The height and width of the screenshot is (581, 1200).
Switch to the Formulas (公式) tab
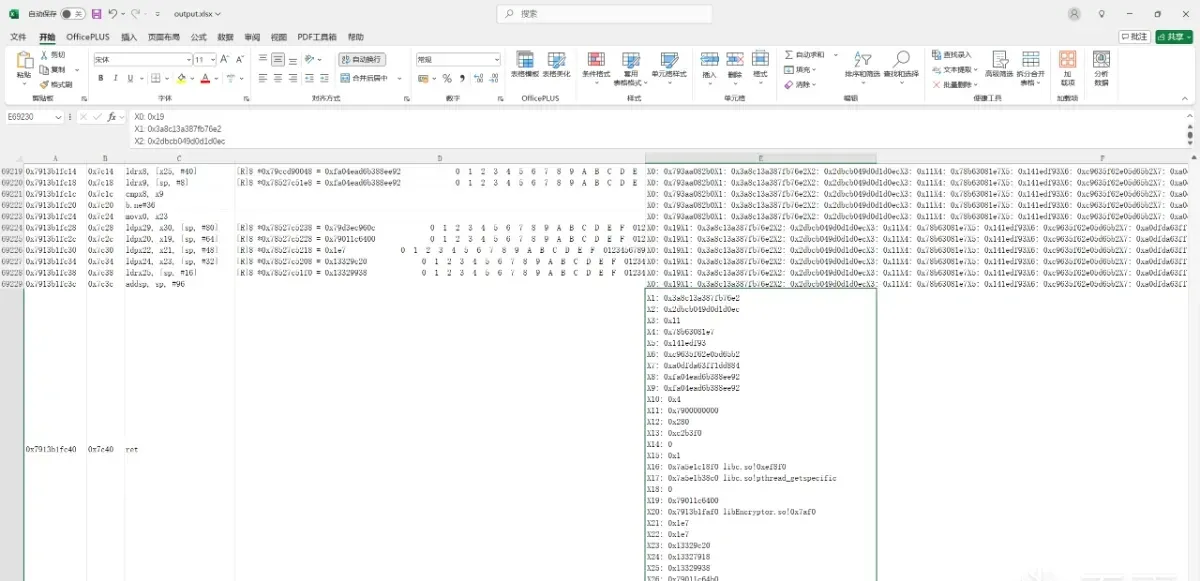pyautogui.click(x=198, y=37)
